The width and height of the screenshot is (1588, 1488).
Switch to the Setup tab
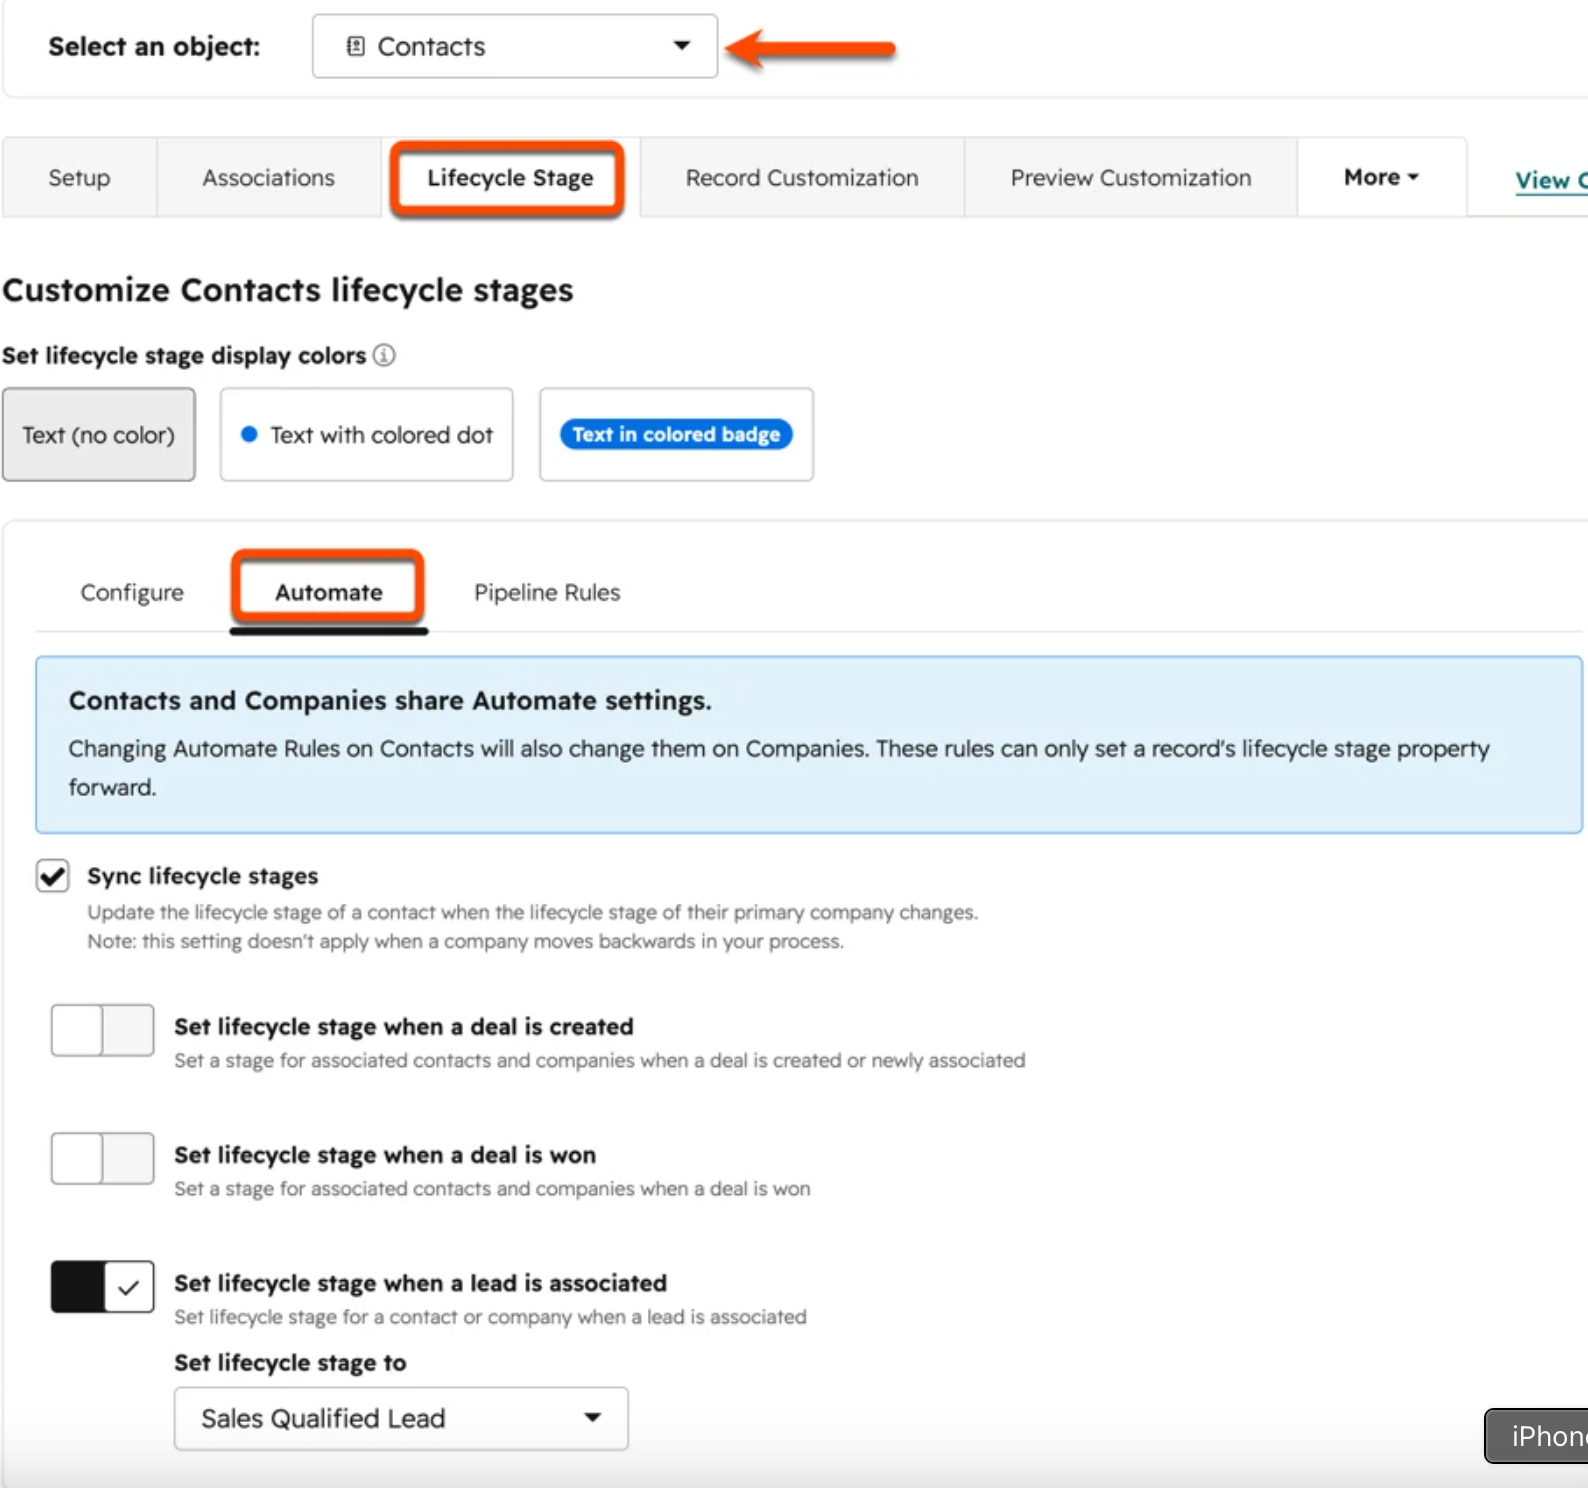(79, 178)
